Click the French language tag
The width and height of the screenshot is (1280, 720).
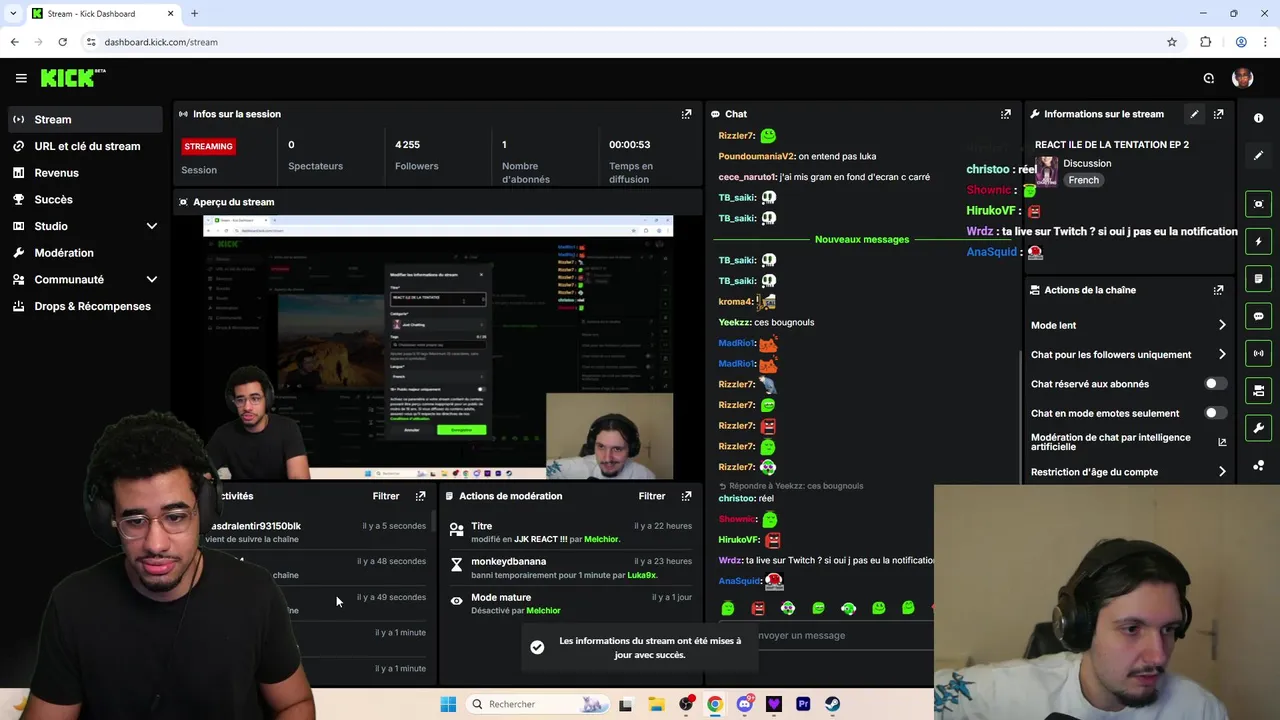click(x=1083, y=180)
